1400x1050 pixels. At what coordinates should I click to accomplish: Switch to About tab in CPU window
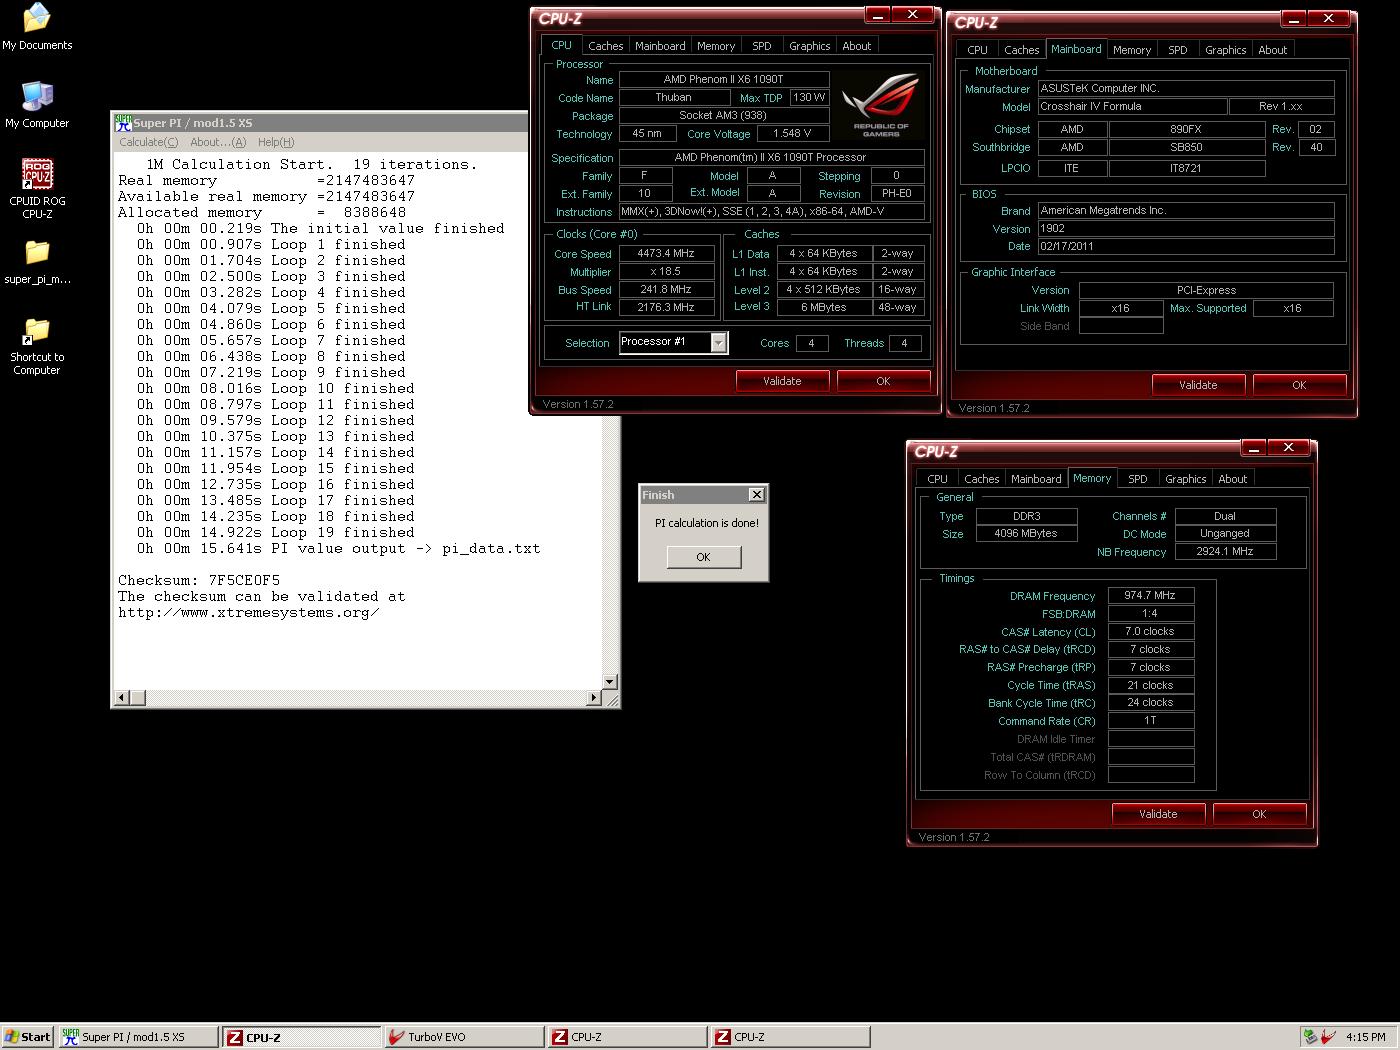click(x=856, y=46)
